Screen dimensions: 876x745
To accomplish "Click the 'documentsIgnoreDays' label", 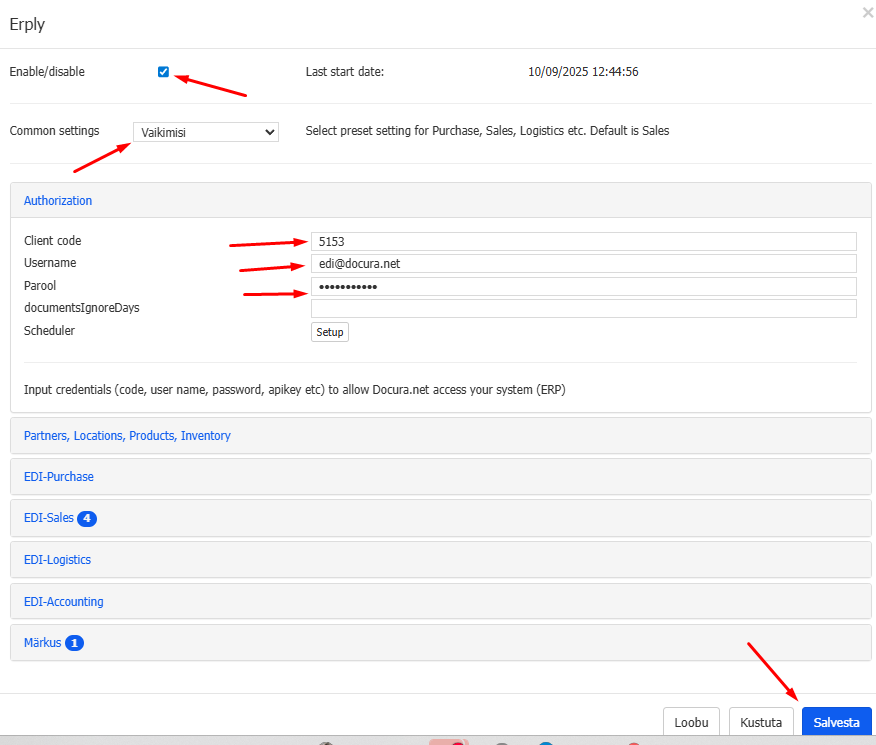I will click(x=82, y=308).
